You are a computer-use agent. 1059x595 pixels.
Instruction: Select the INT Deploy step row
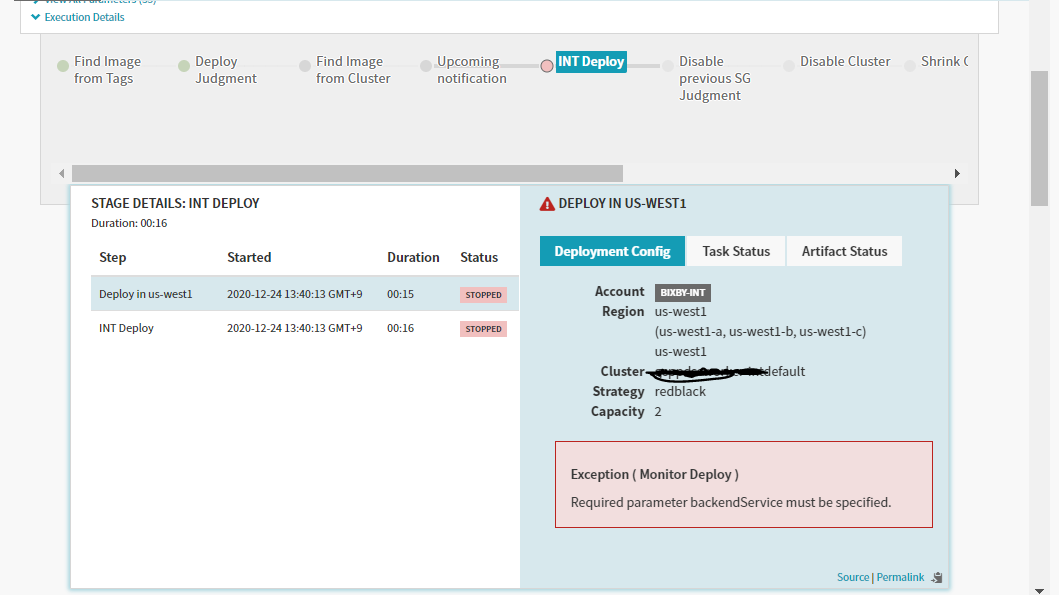pyautogui.click(x=305, y=328)
